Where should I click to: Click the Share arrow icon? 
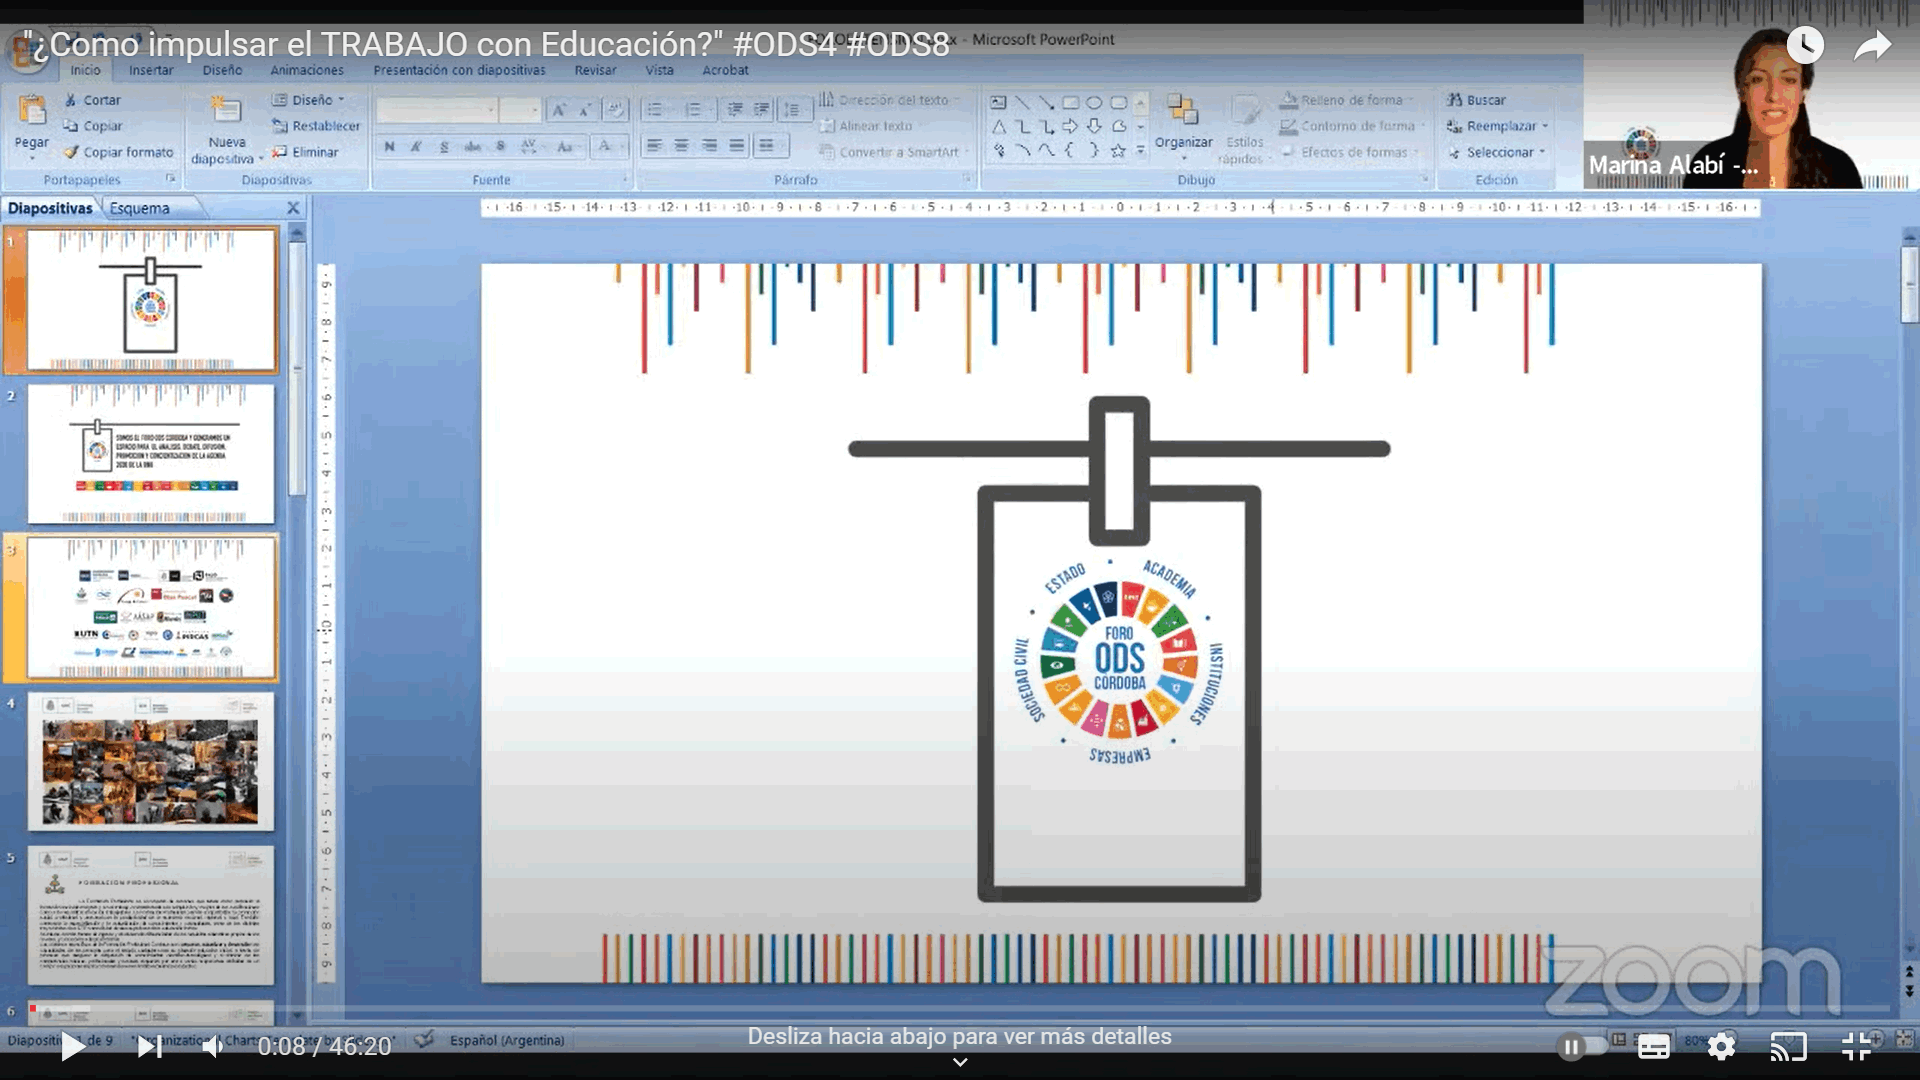click(1872, 45)
